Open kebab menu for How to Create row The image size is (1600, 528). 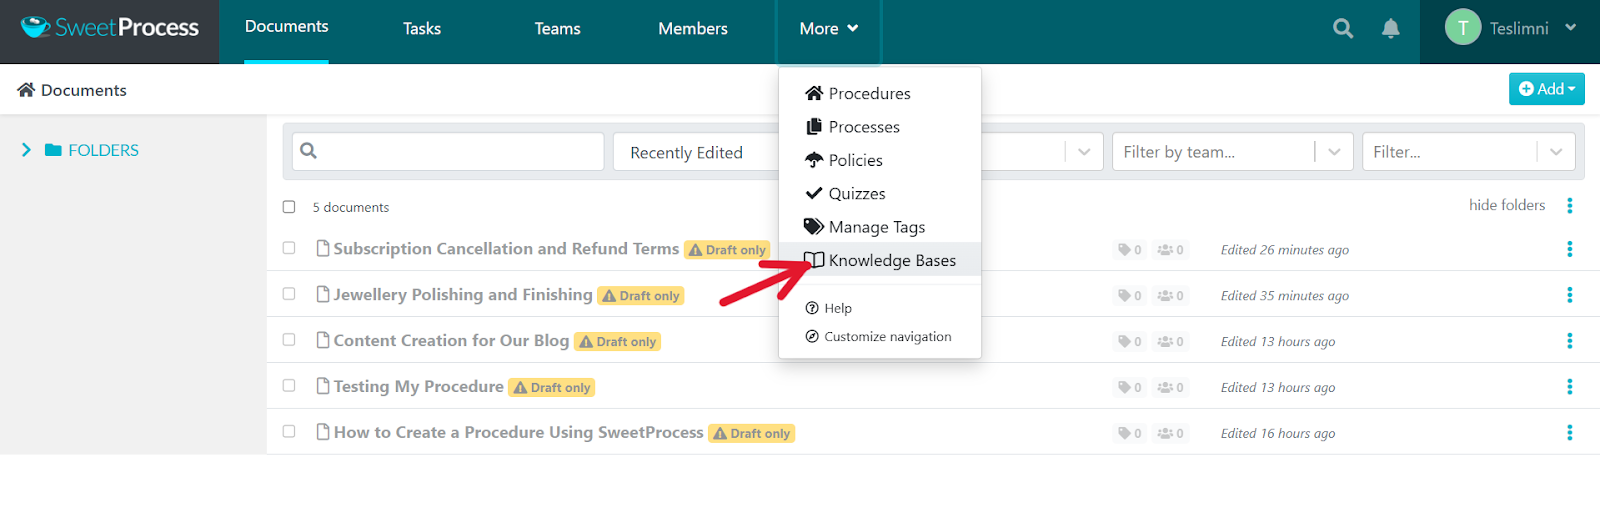coord(1569,433)
